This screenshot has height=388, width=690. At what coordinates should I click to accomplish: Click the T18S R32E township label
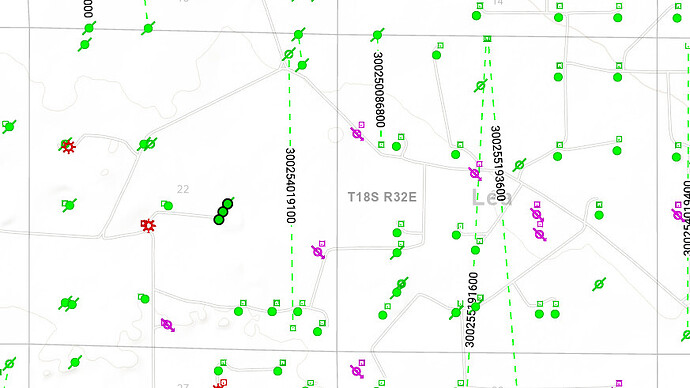click(382, 197)
